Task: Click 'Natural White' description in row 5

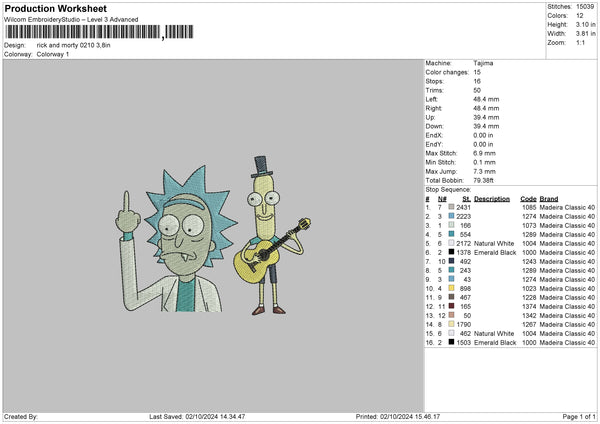Action: tap(494, 243)
